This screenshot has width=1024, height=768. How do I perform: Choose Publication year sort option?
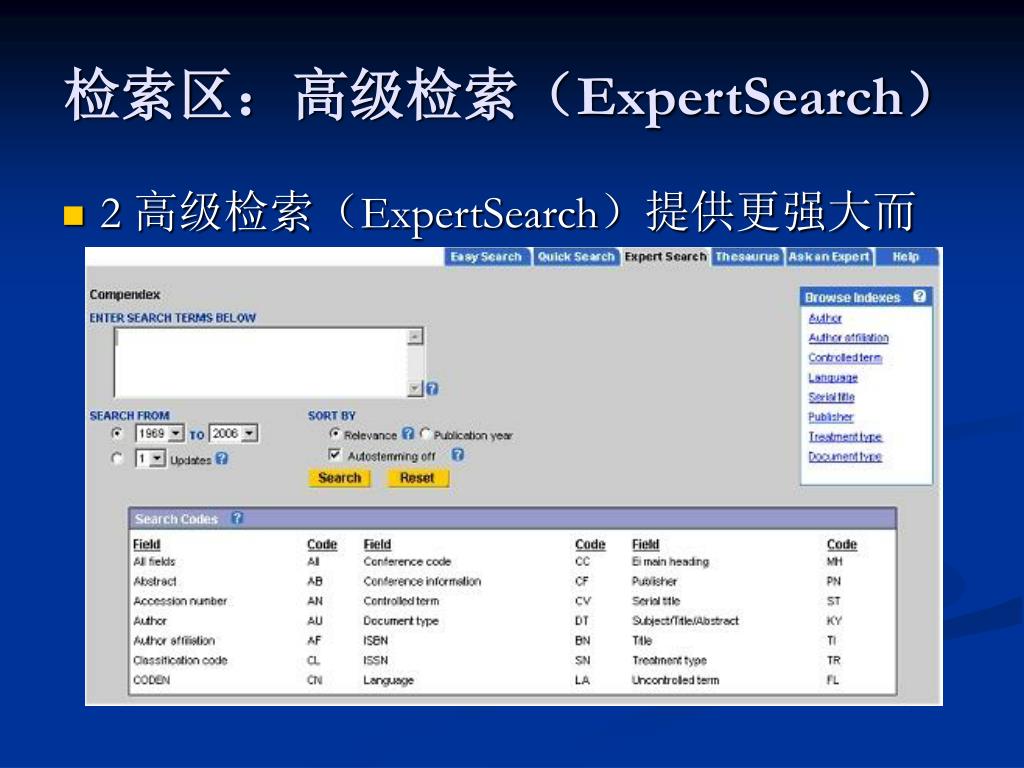pyautogui.click(x=426, y=434)
